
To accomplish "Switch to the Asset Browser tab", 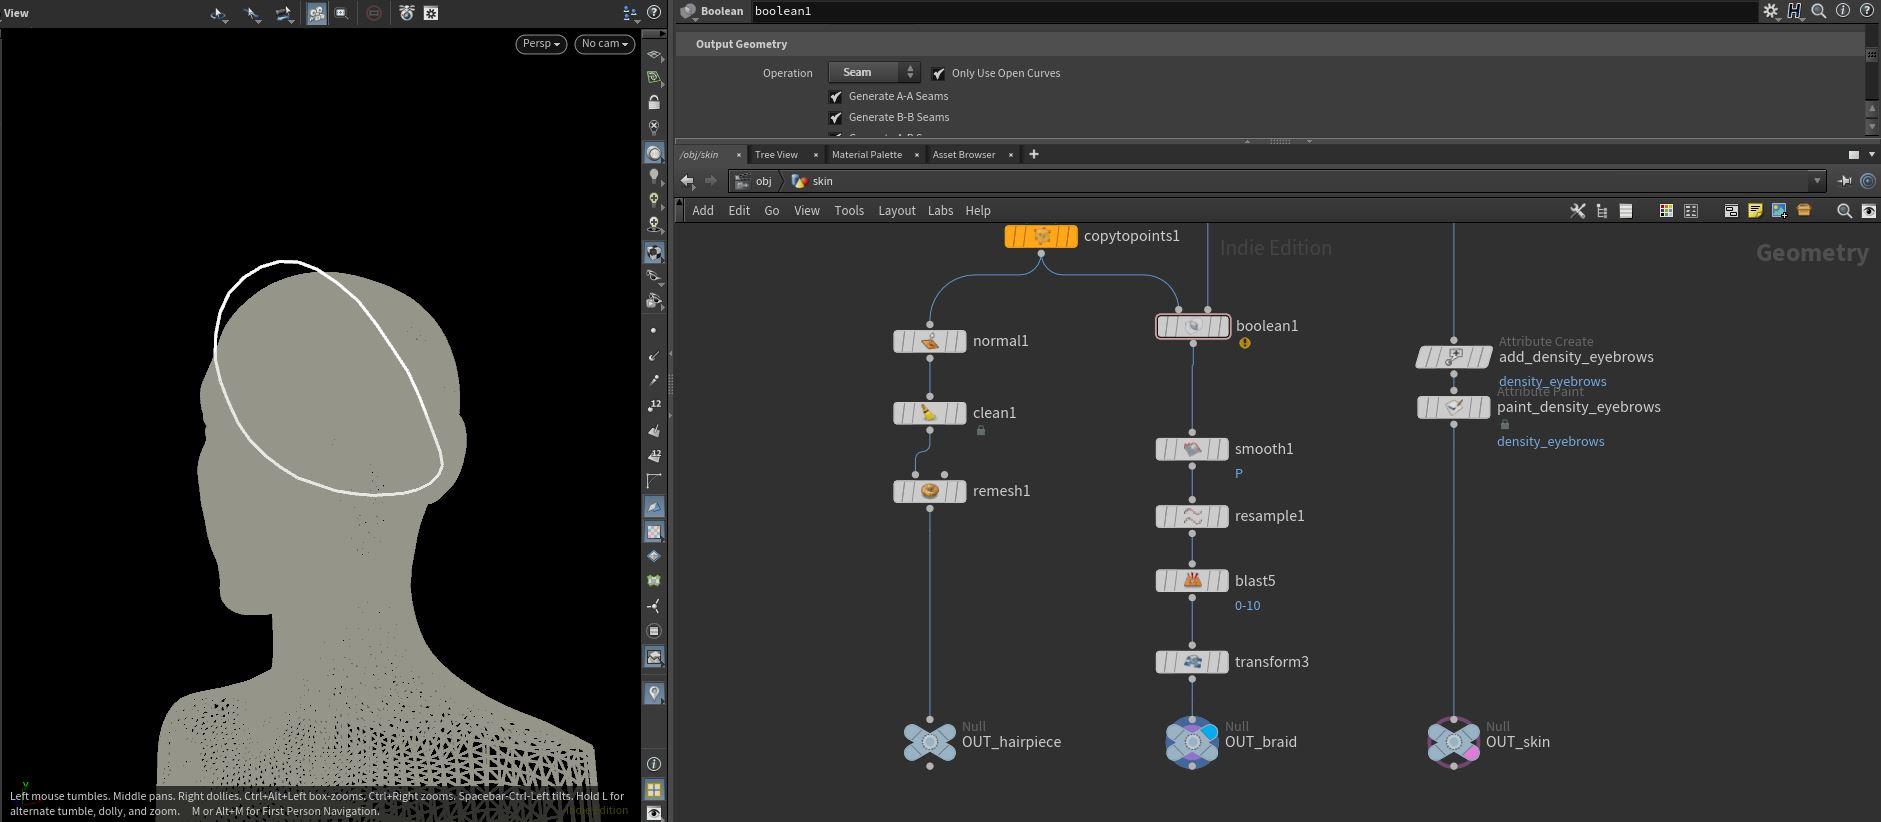I will 964,155.
